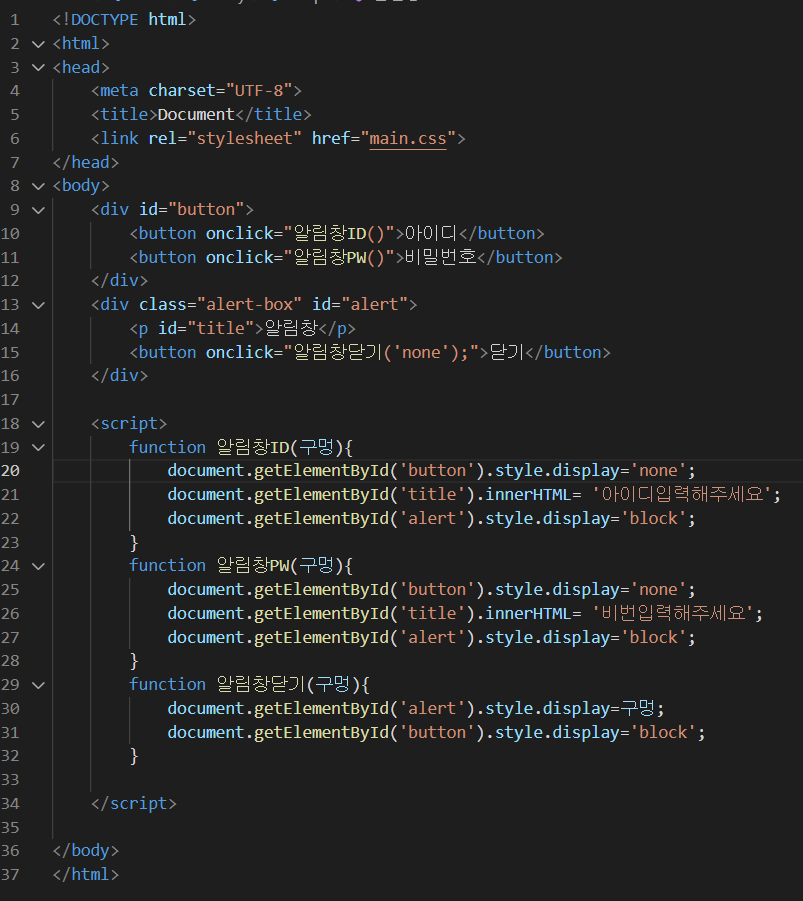This screenshot has height=901, width=803.
Task: Click 'block' value on line 31
Action: [x=663, y=733]
